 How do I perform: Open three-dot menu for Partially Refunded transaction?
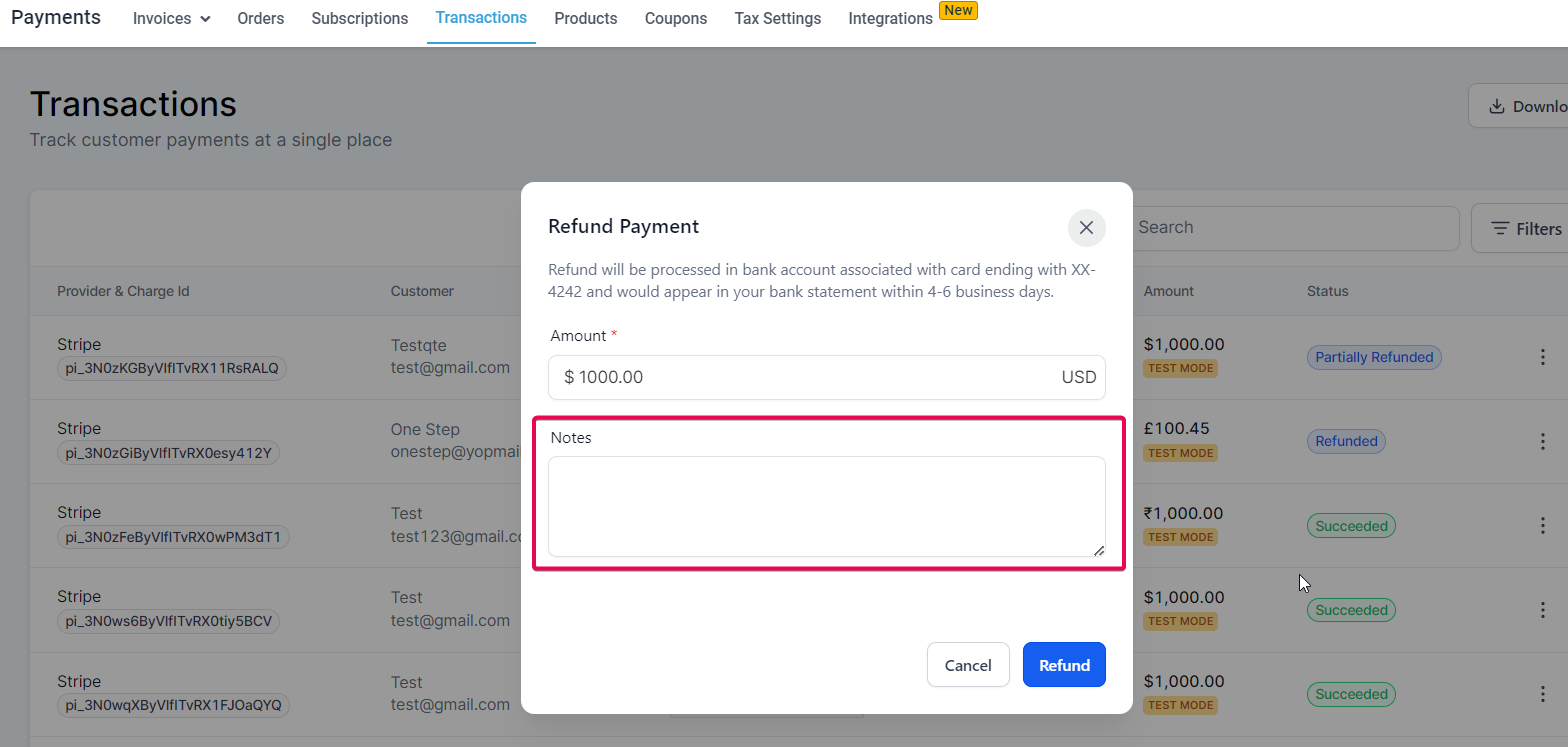coord(1542,357)
